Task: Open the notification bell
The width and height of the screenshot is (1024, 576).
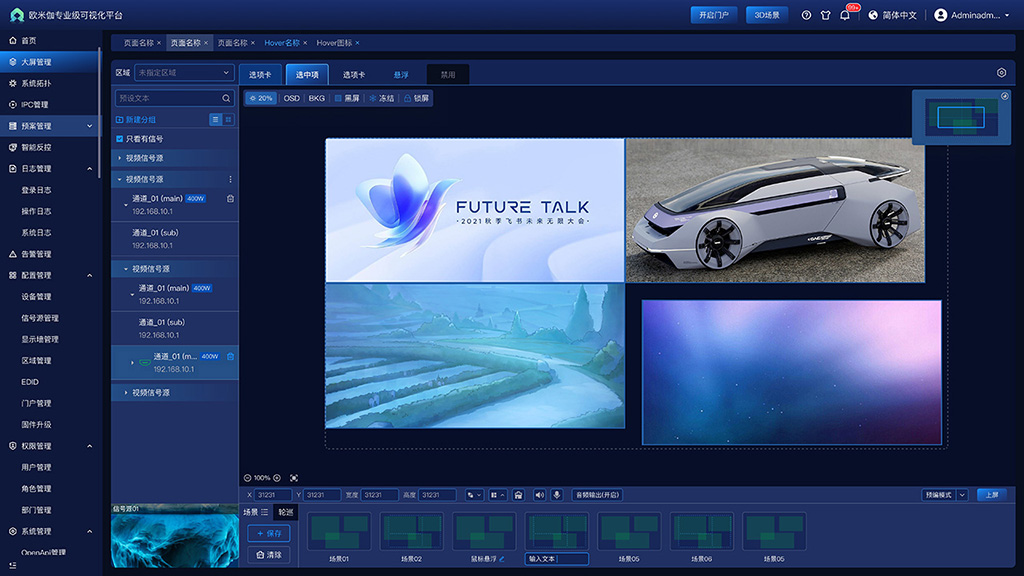Action: (845, 15)
